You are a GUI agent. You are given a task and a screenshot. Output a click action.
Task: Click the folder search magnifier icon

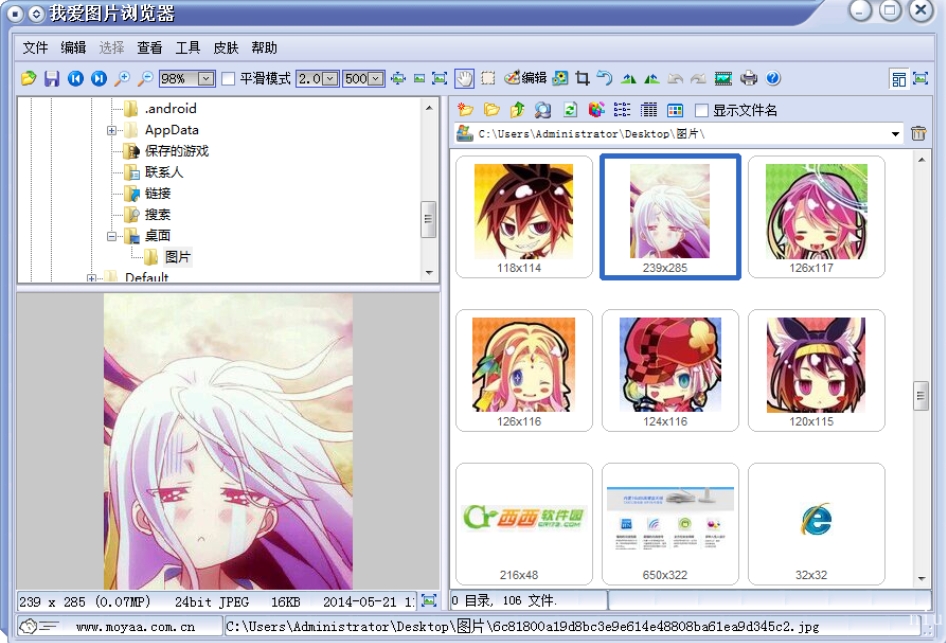point(542,110)
